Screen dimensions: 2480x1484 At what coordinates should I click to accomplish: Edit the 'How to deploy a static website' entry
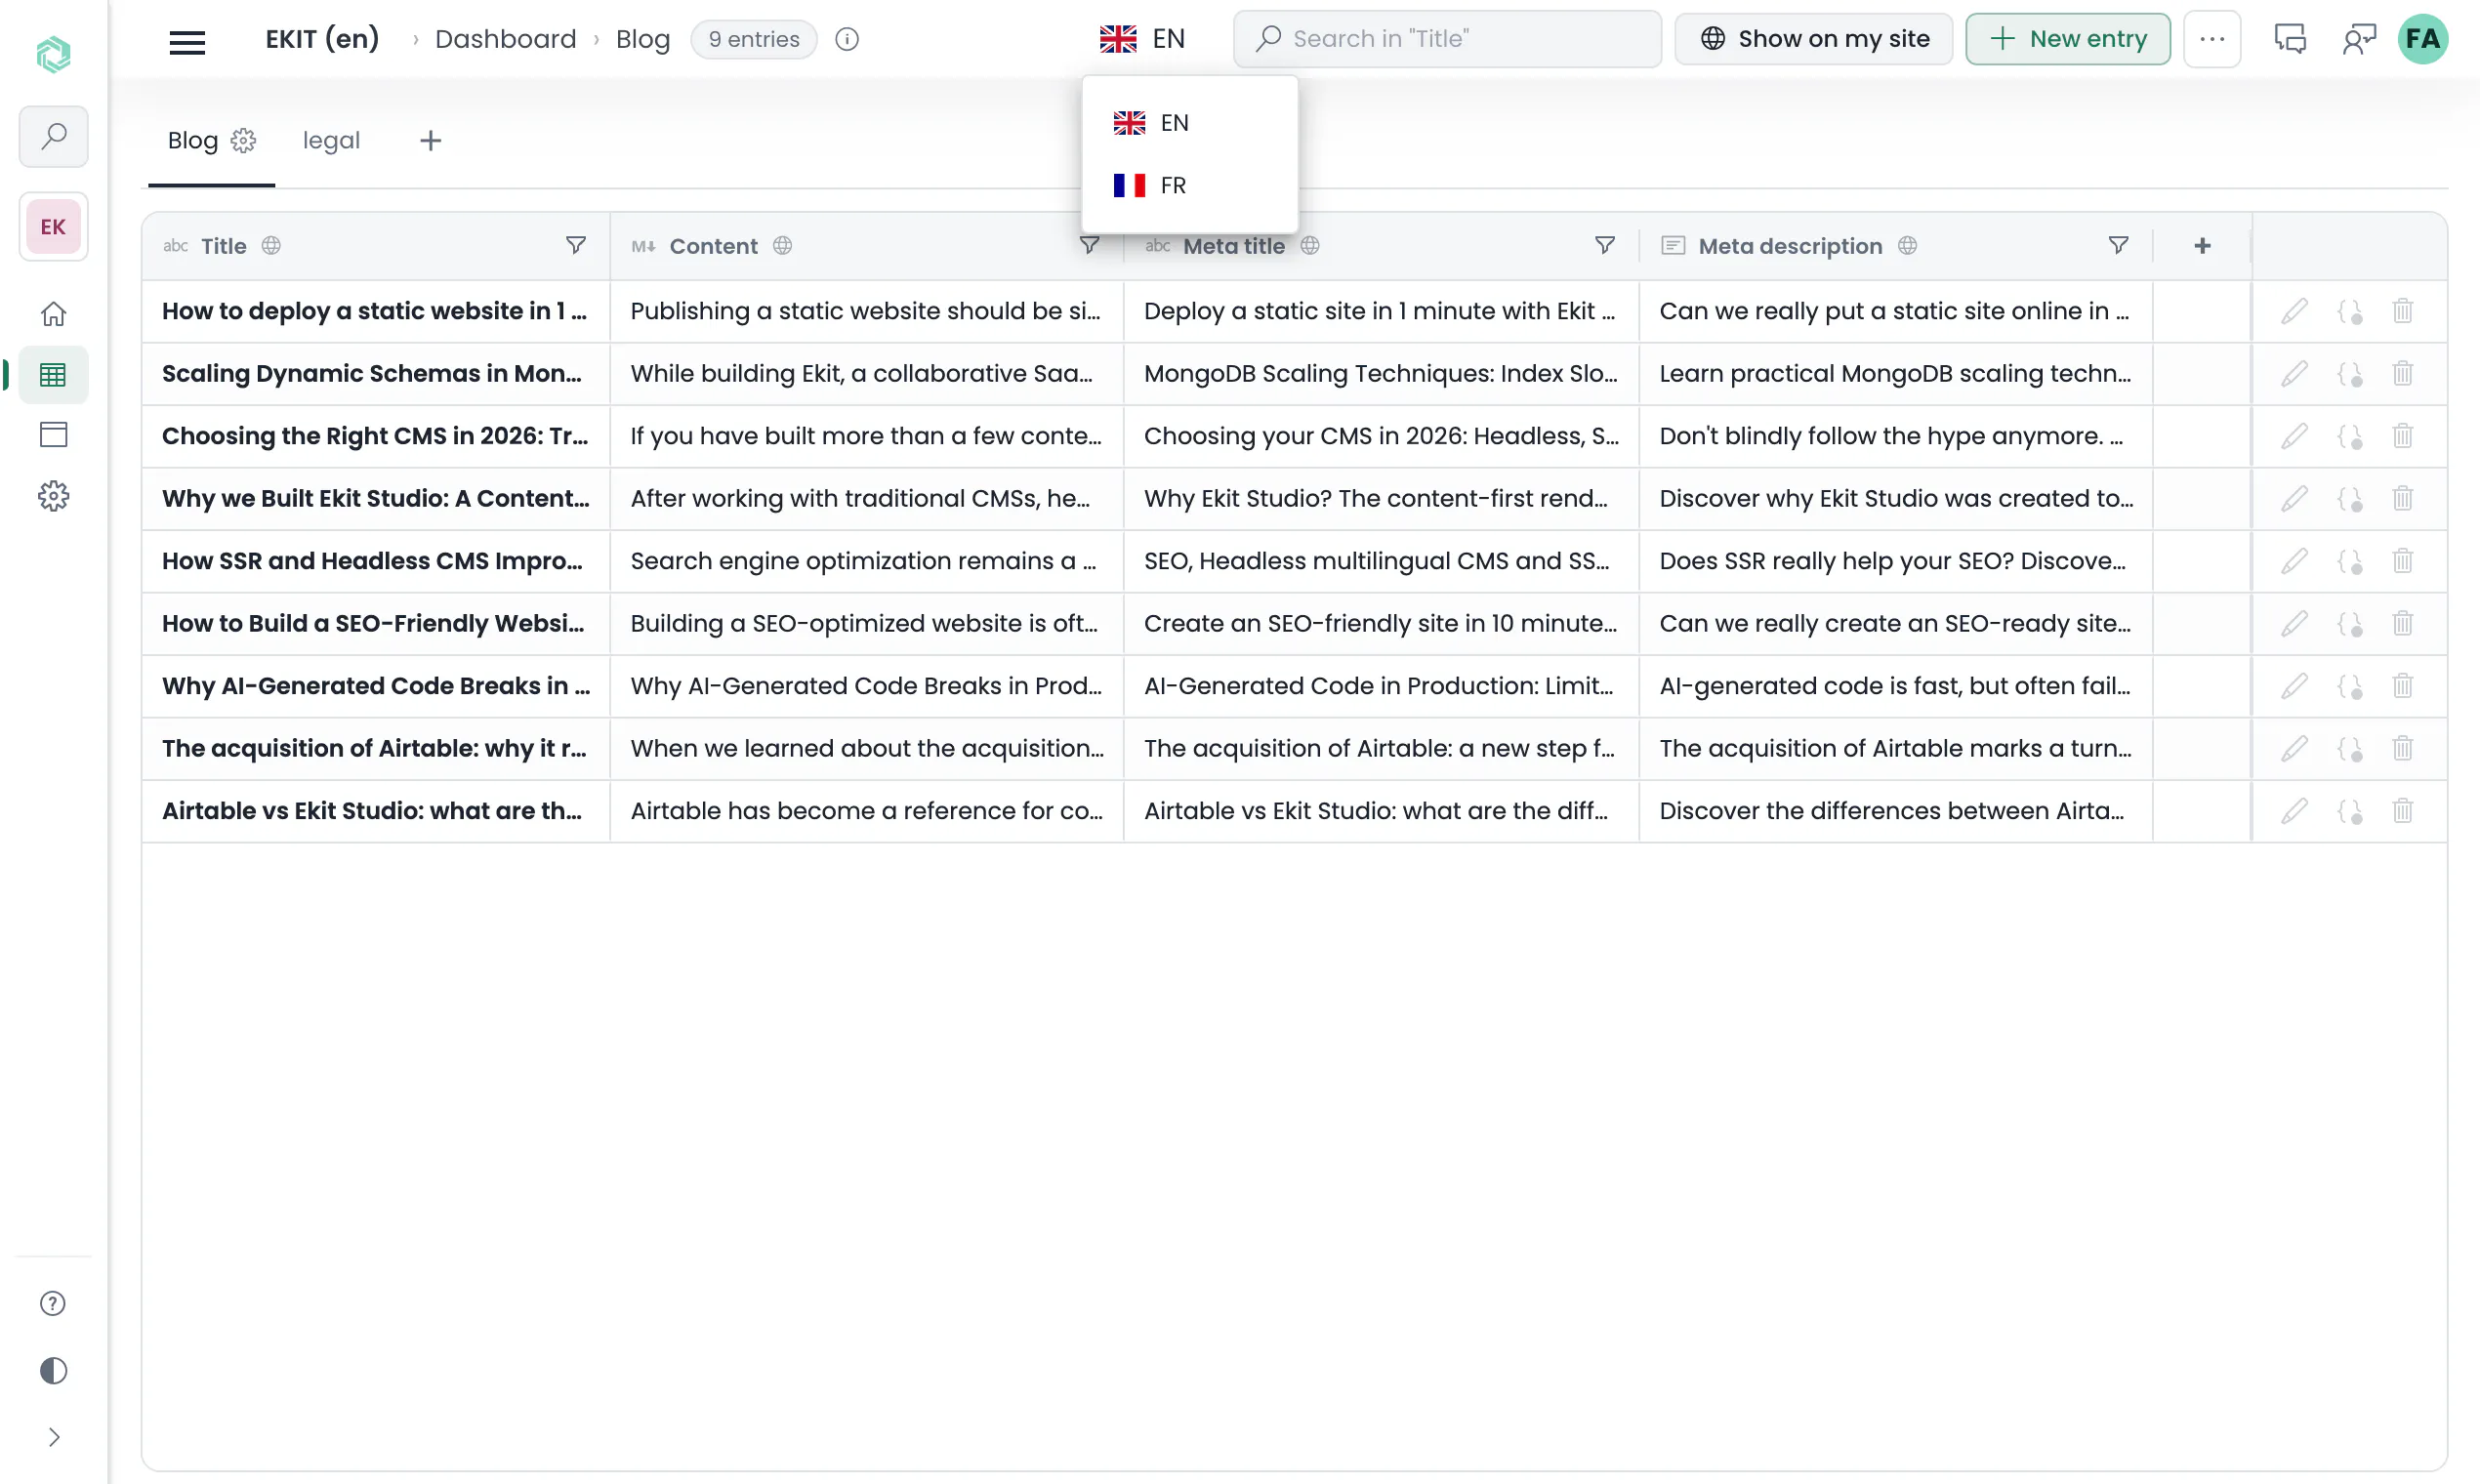tap(2295, 311)
